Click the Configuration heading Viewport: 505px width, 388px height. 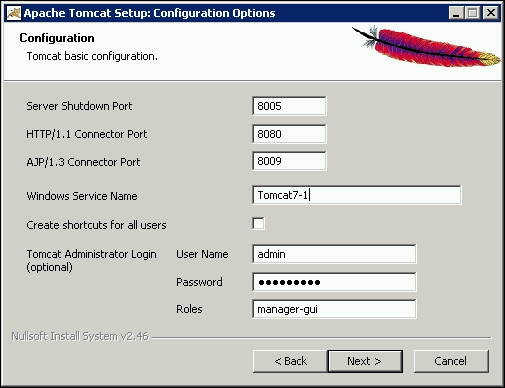[x=57, y=38]
